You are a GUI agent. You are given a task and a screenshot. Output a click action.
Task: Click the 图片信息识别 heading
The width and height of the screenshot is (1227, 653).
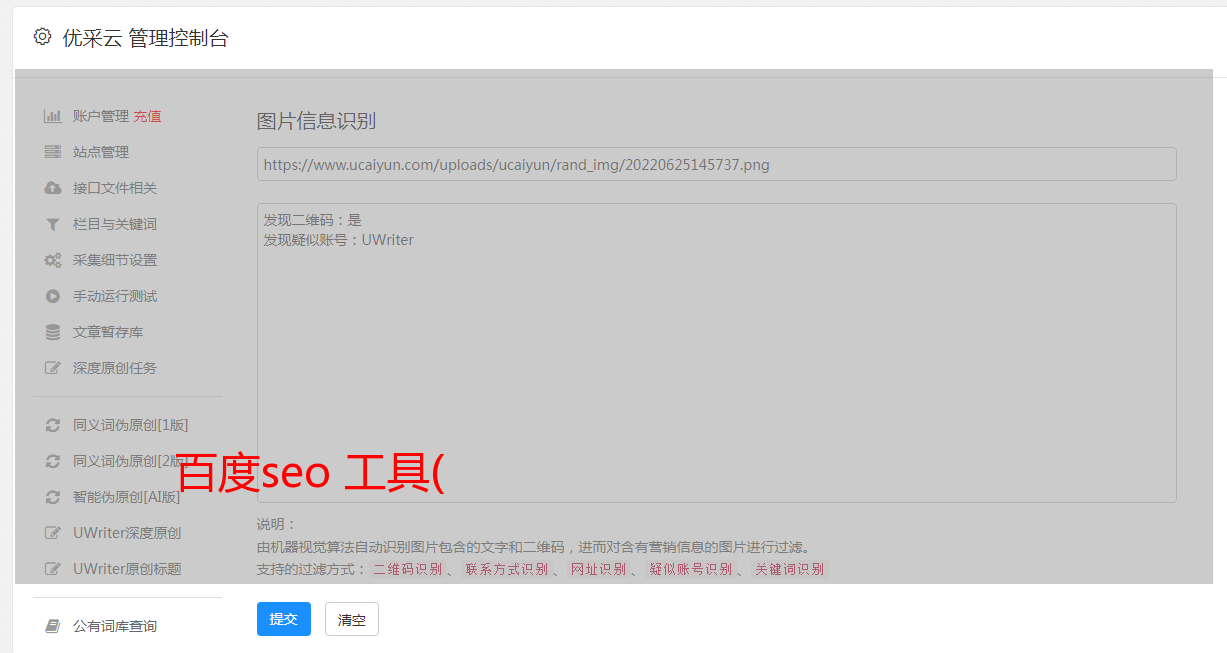(x=316, y=121)
